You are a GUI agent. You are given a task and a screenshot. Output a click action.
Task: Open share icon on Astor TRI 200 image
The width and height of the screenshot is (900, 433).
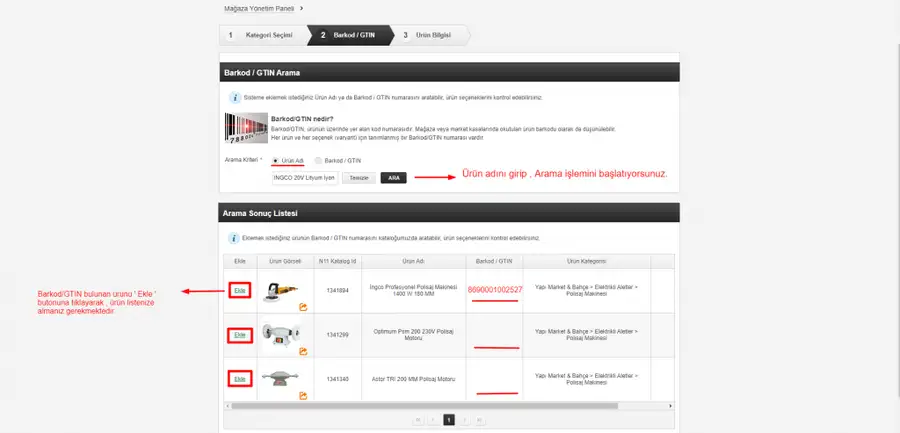coord(303,396)
